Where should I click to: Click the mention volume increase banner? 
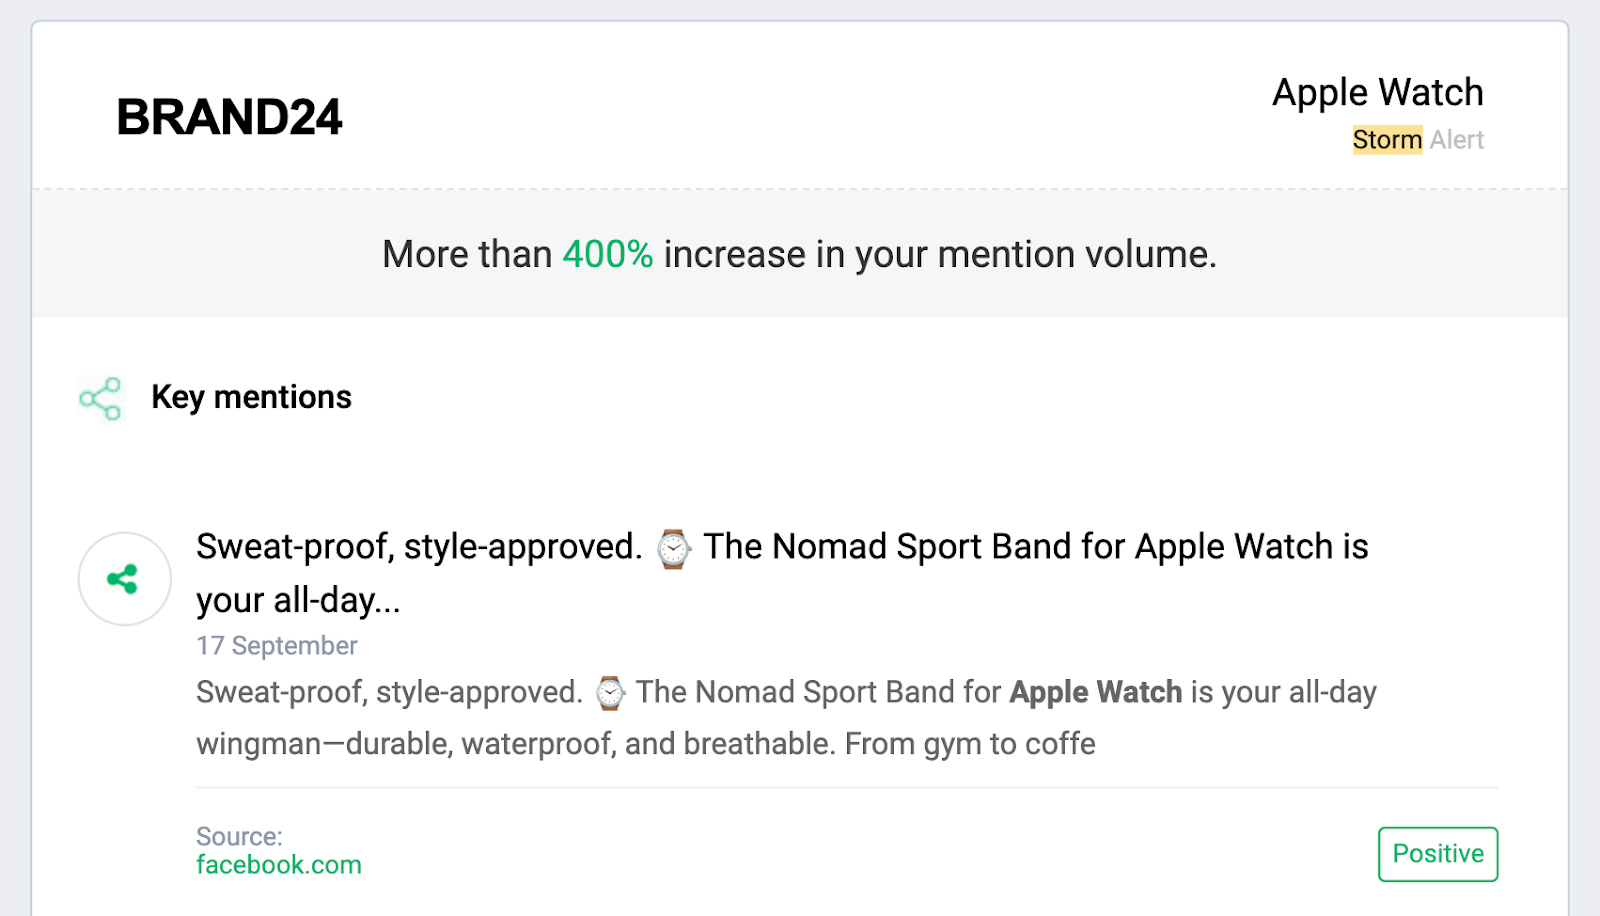click(800, 254)
